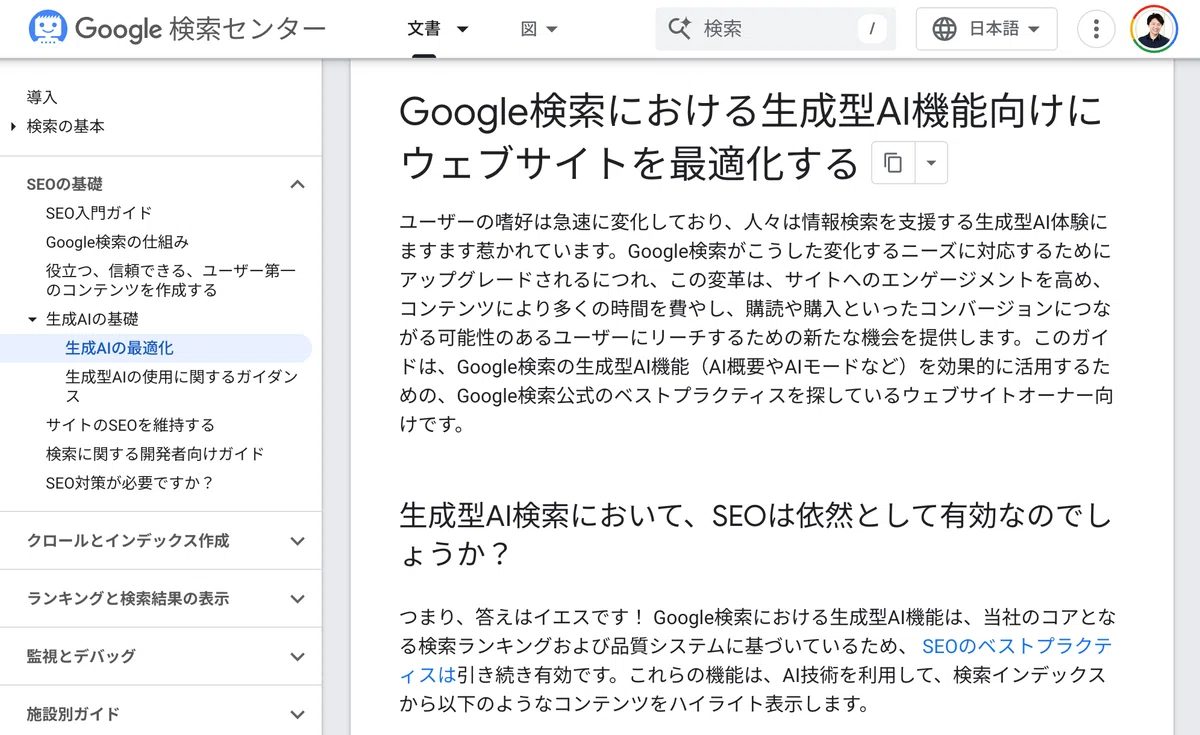Expand the copy options dropdown beside the title
The width and height of the screenshot is (1200, 735).
(x=931, y=163)
